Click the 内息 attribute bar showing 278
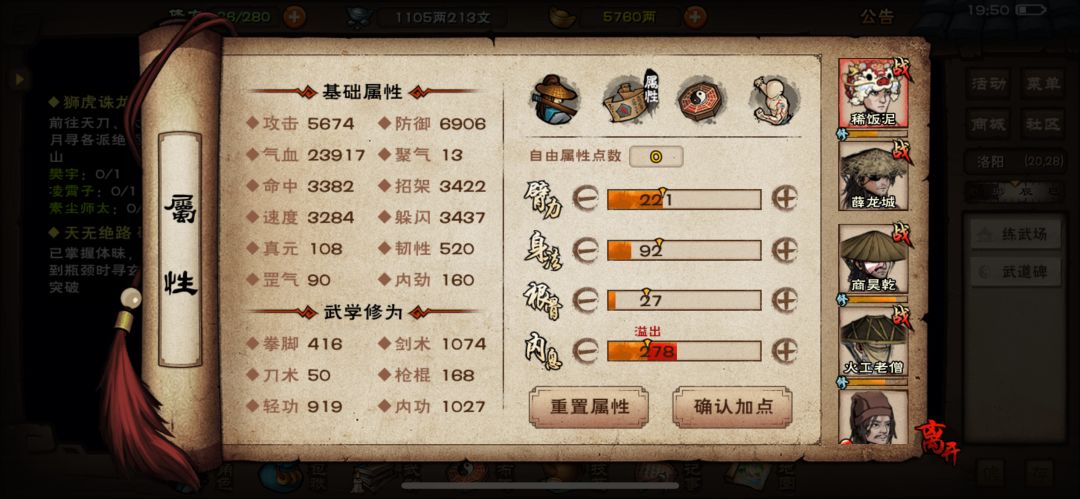The image size is (1080, 499). pos(684,352)
